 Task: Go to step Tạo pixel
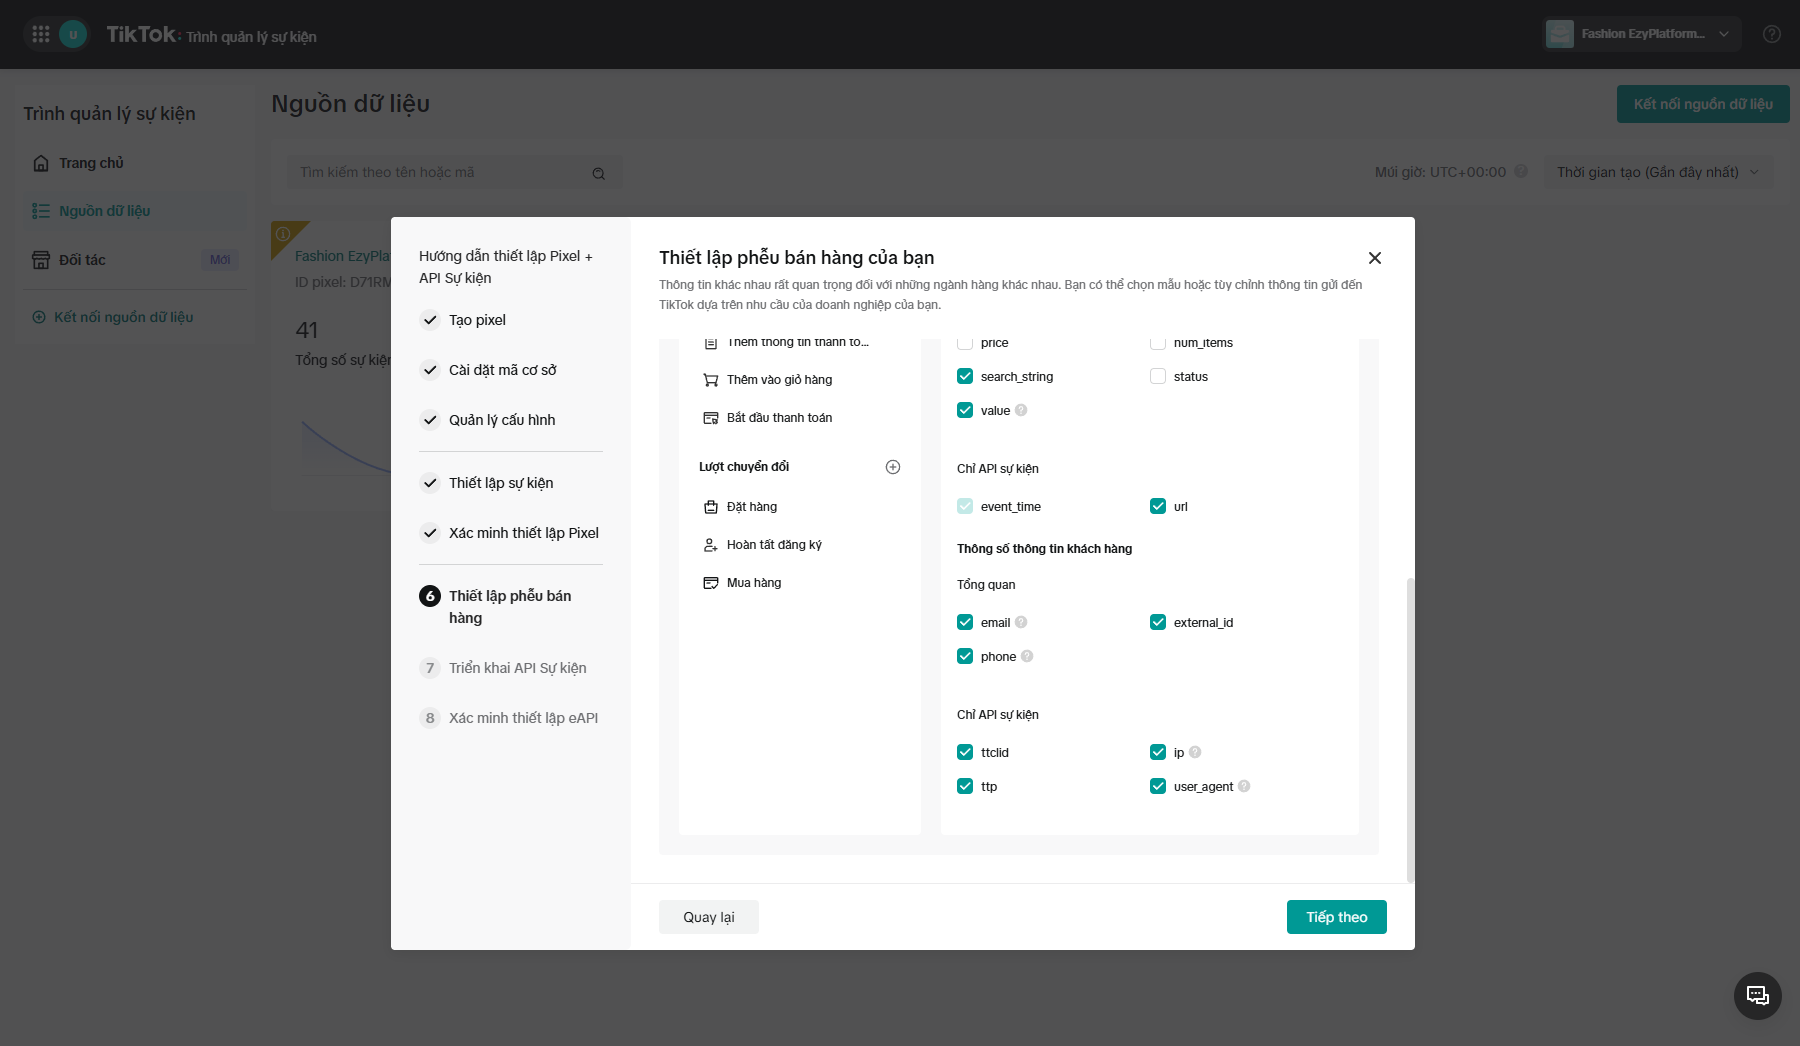[477, 320]
